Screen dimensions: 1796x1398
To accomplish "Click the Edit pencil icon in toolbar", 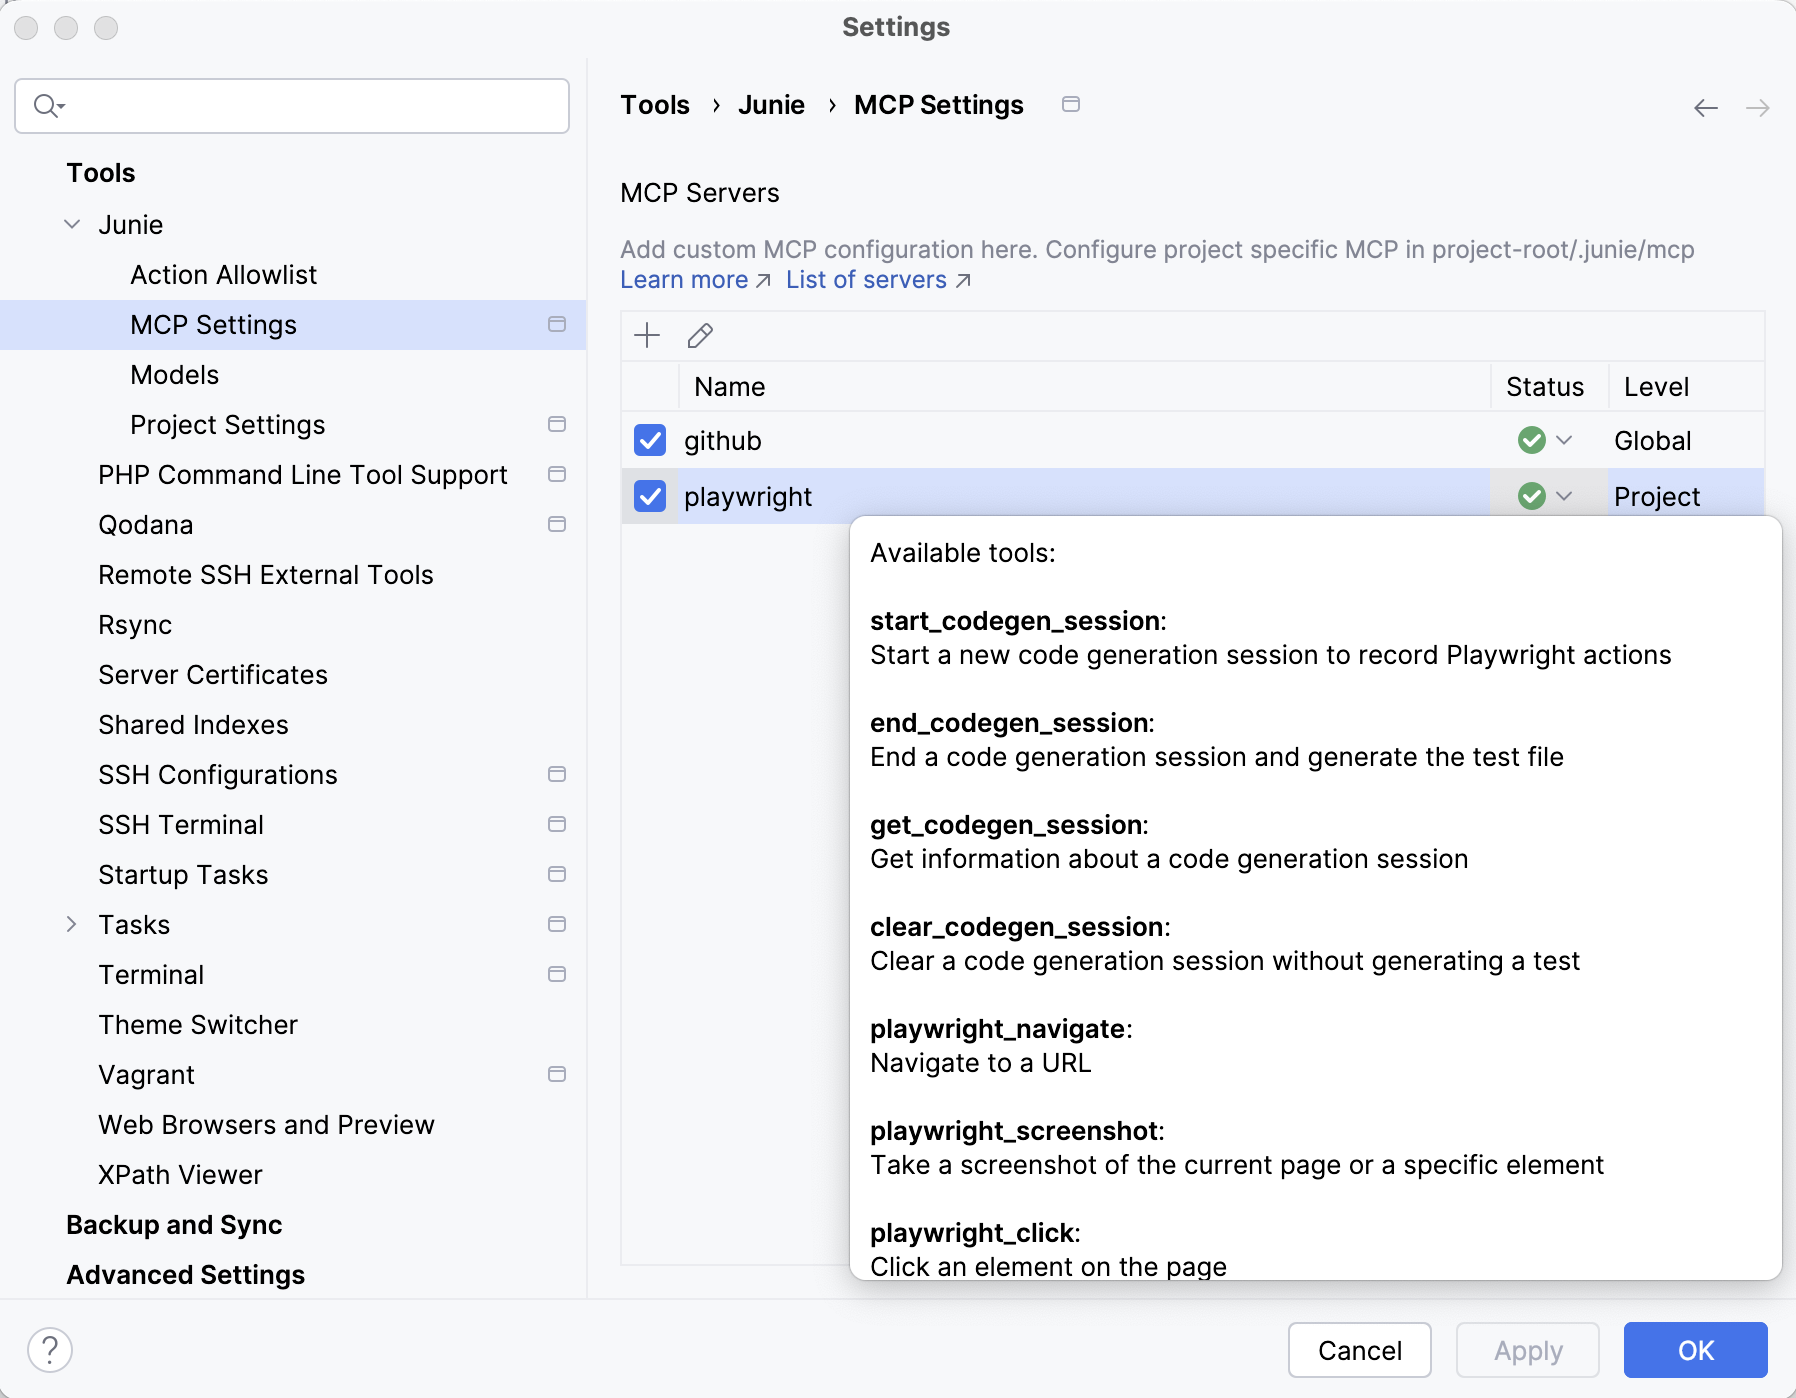I will (x=700, y=336).
